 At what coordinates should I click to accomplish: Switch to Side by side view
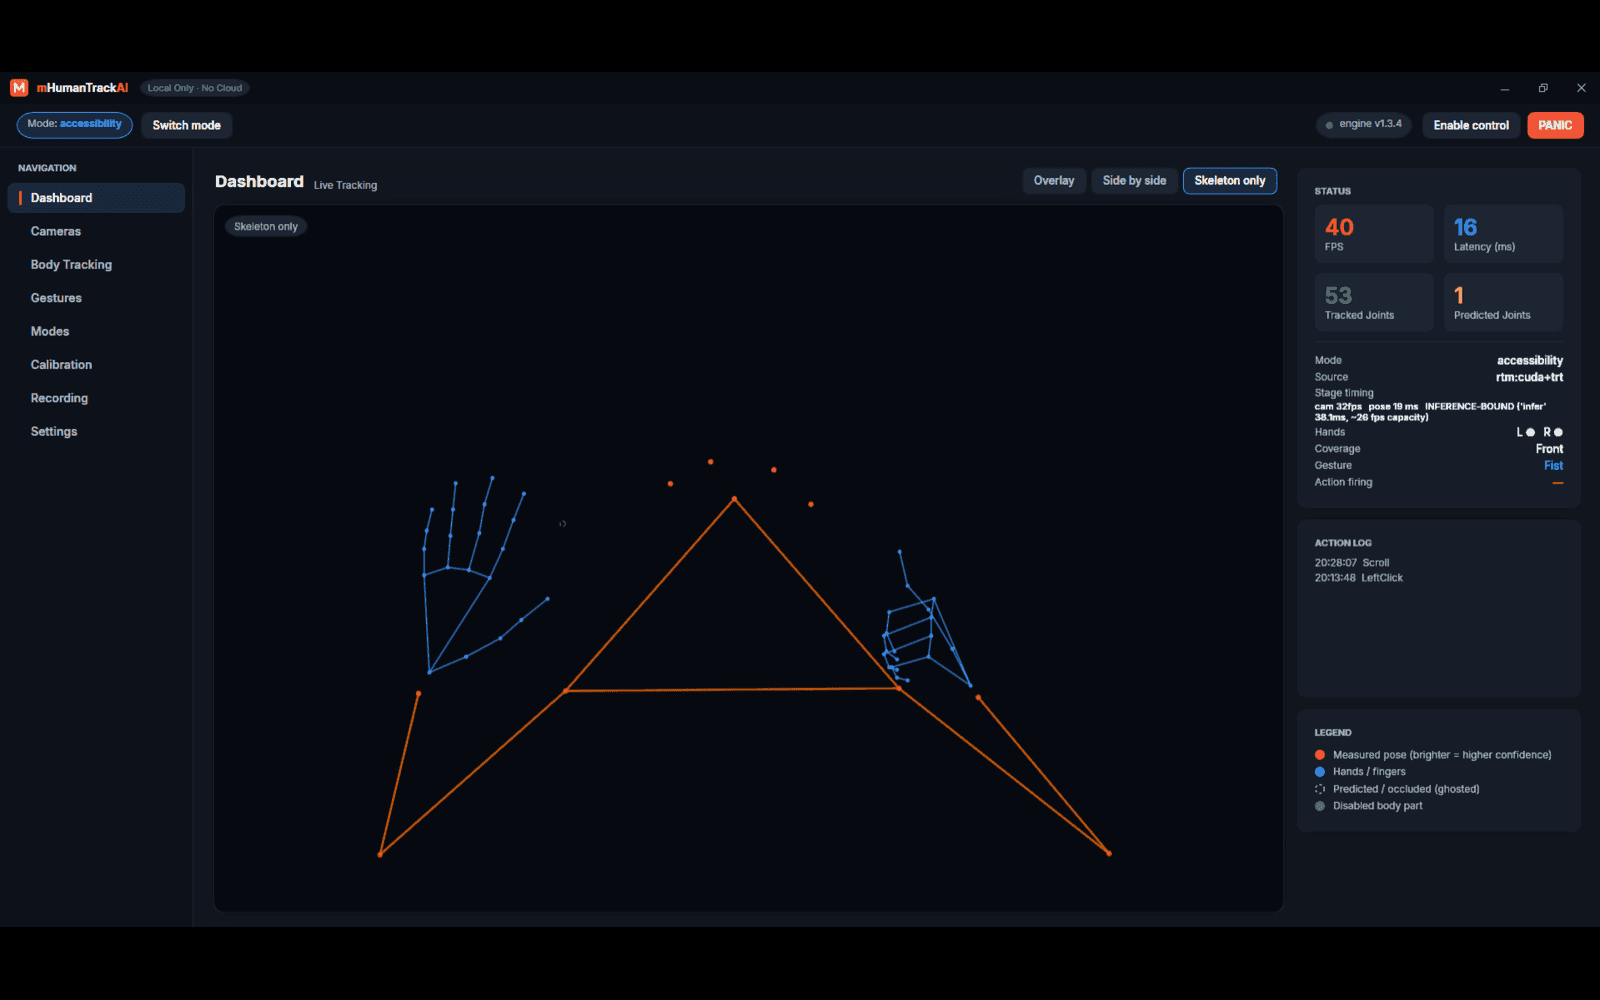click(1134, 181)
